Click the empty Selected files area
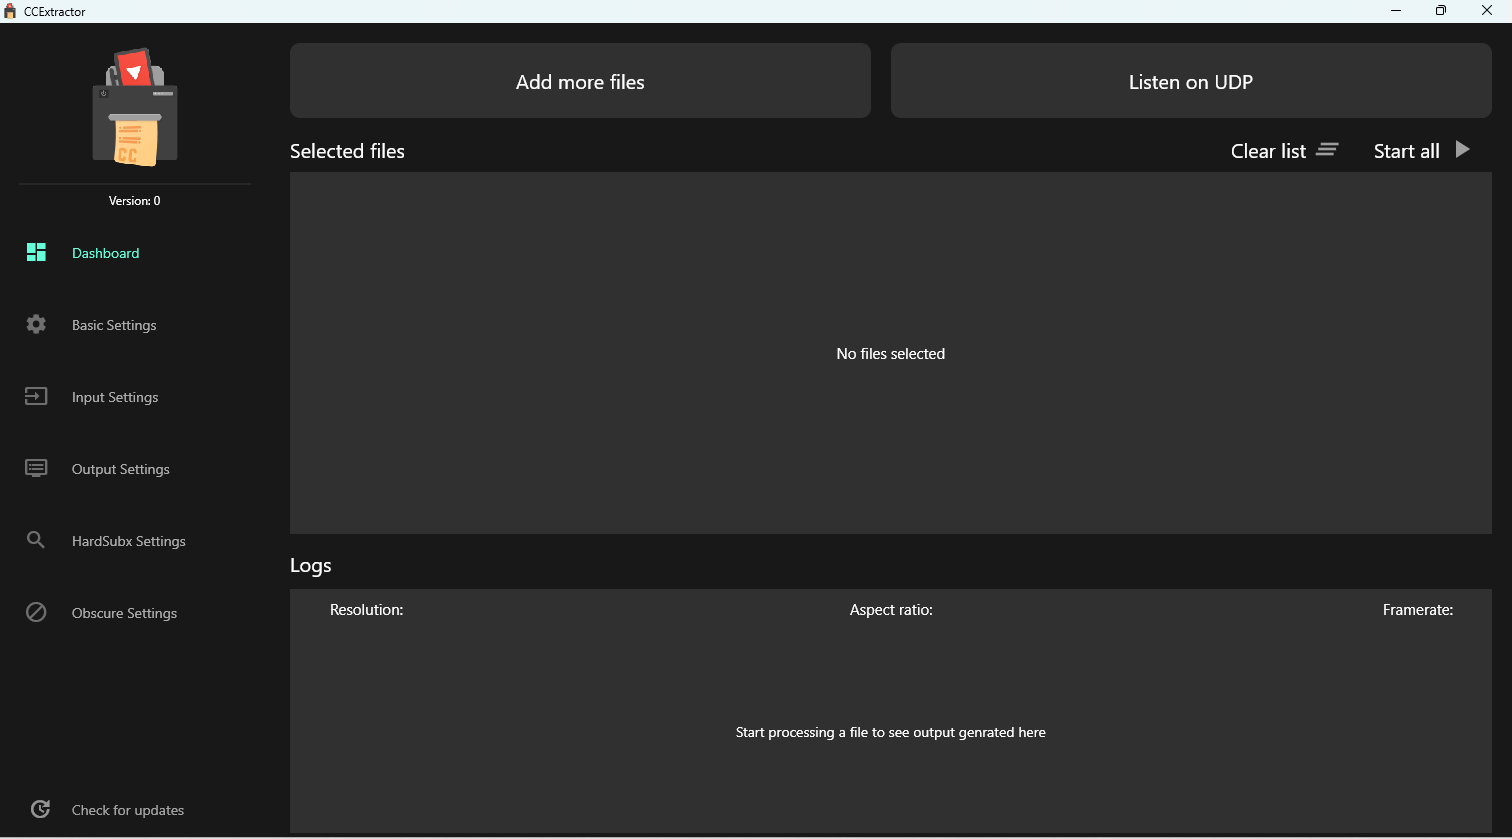This screenshot has width=1512, height=839. (x=891, y=353)
